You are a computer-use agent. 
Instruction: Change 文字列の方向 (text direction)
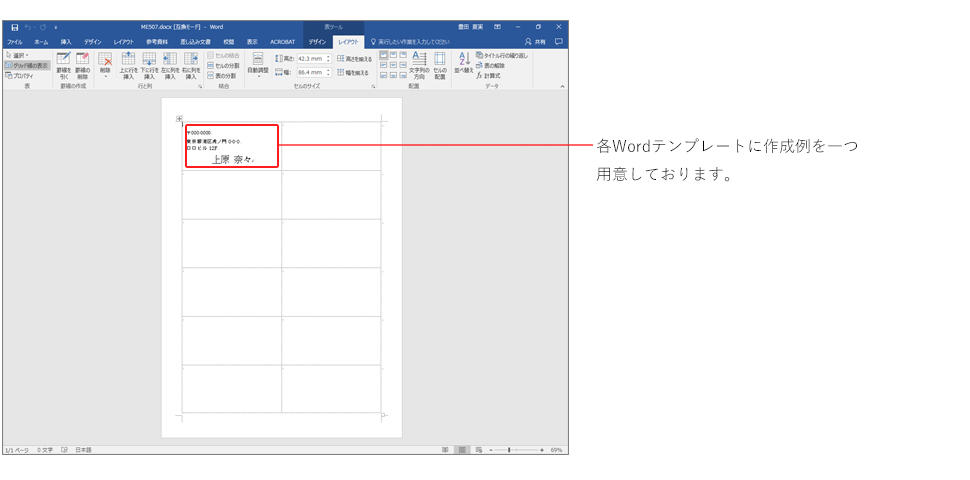pos(419,66)
